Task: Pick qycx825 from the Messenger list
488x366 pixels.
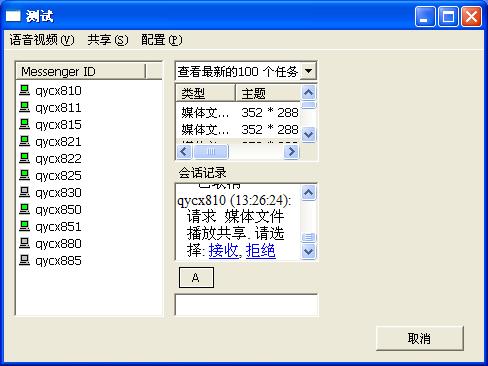Action: pos(58,176)
